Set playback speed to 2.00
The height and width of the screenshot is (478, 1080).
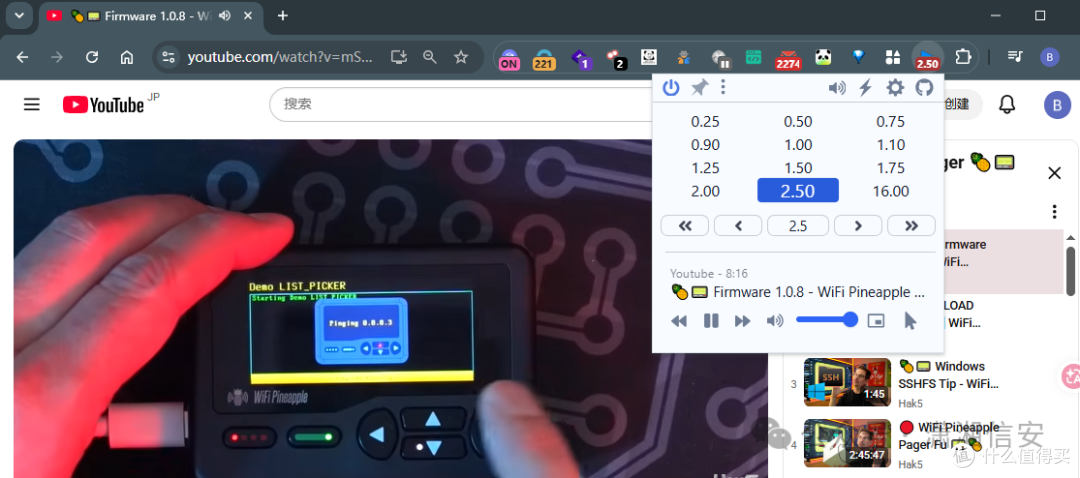pyautogui.click(x=705, y=191)
